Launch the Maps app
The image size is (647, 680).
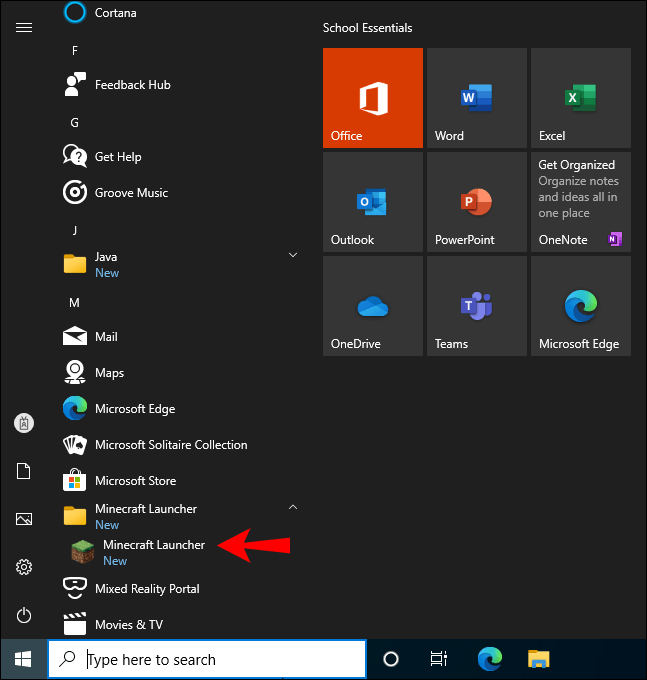tap(180, 373)
